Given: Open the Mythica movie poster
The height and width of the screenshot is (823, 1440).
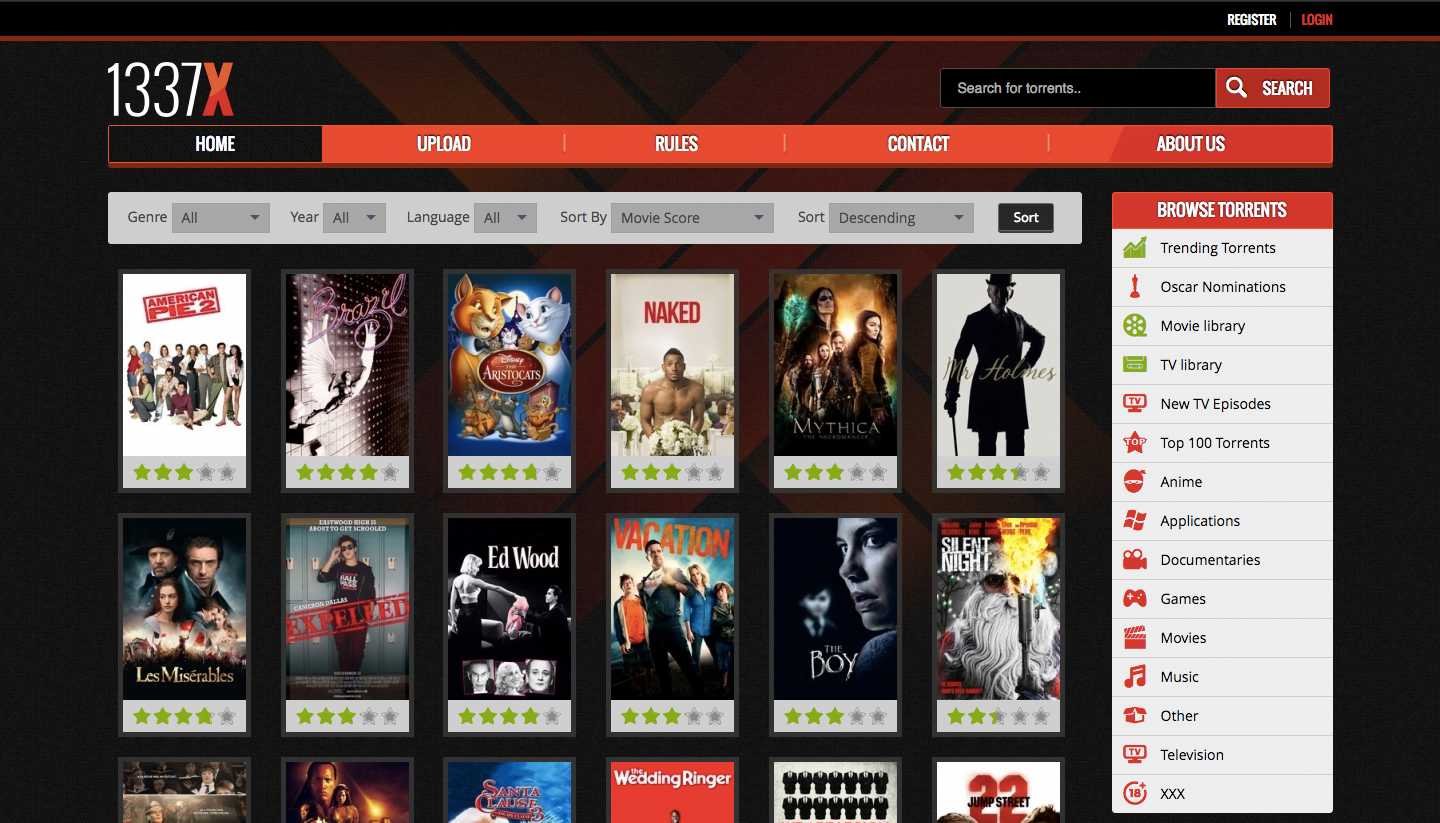Looking at the screenshot, I should click(x=835, y=365).
